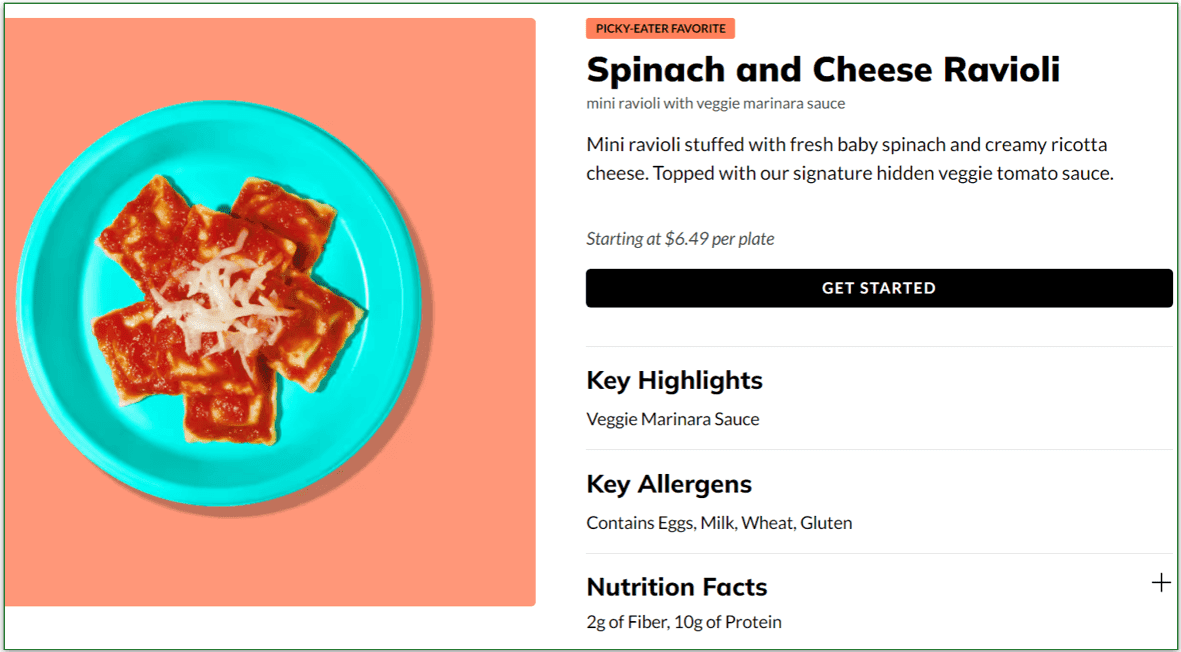Select the 2g of Fiber nutrition text
The height and width of the screenshot is (652, 1181).
coord(625,621)
